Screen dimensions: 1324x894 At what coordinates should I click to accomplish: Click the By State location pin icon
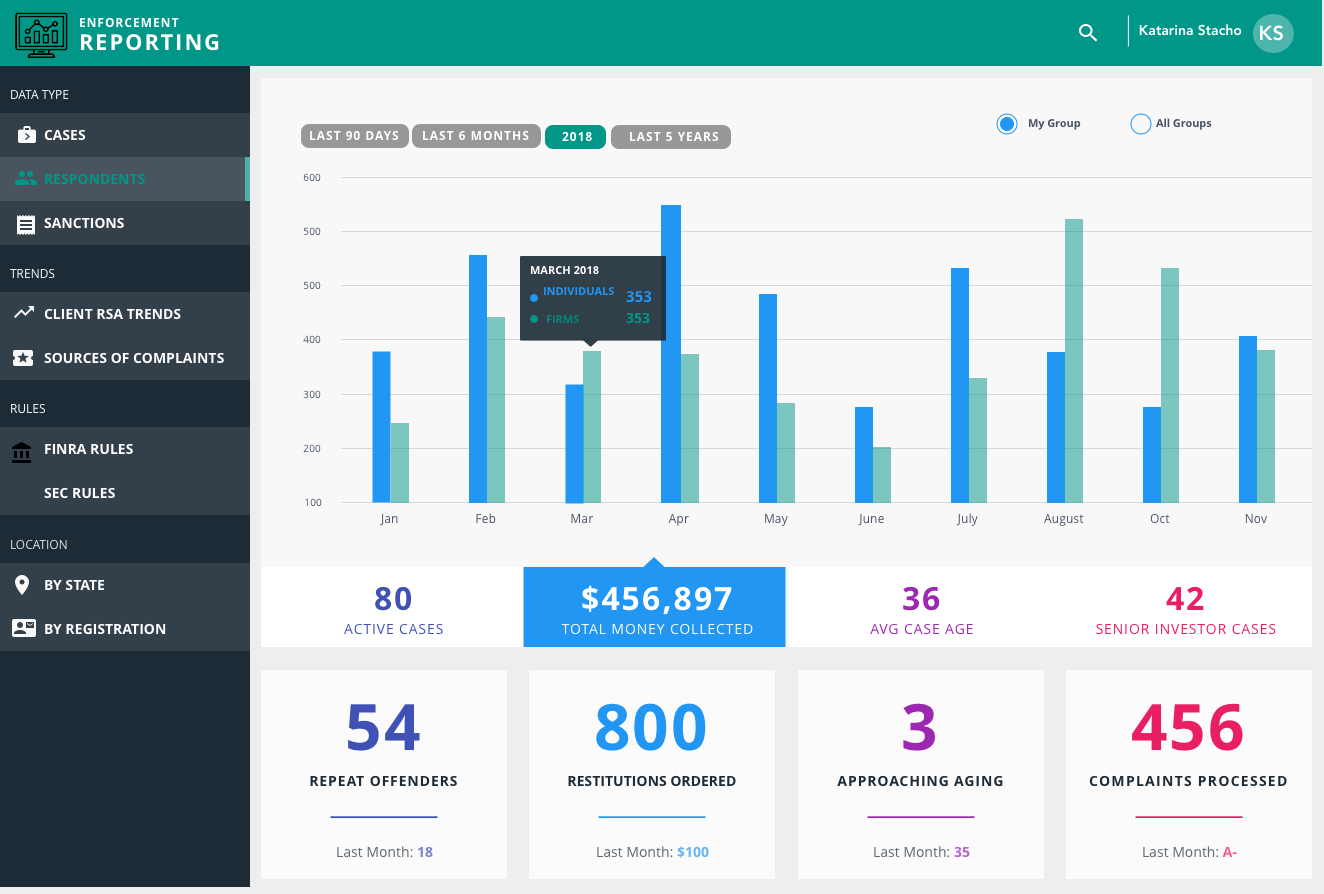click(x=22, y=585)
